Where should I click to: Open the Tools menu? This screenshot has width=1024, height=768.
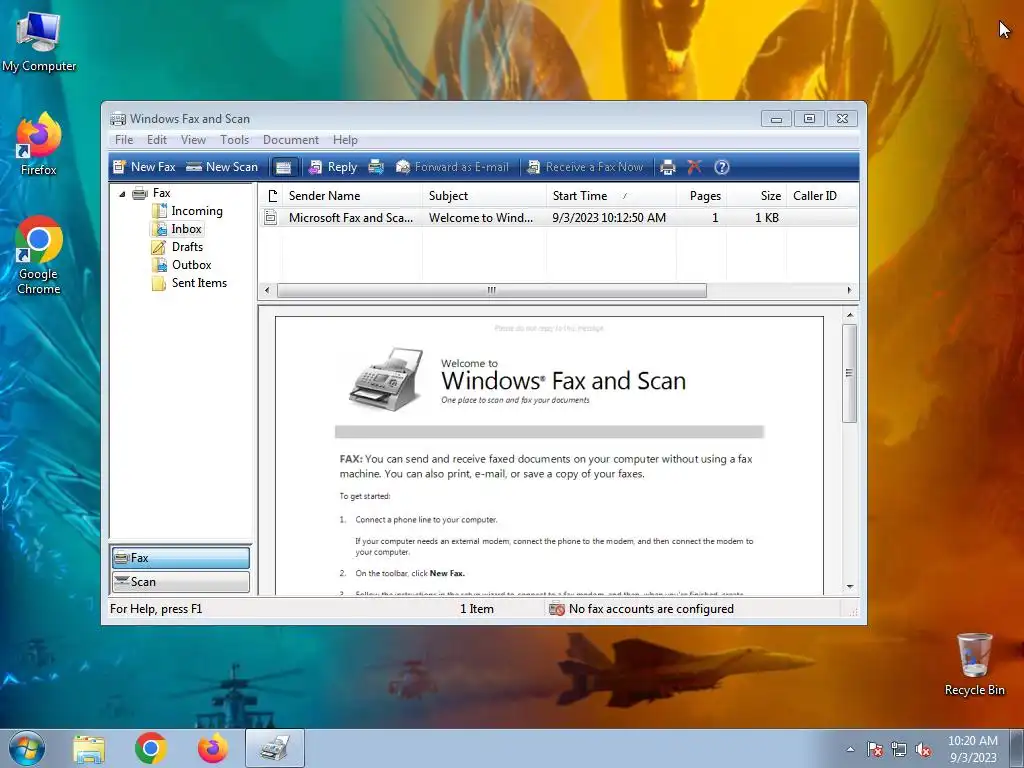click(x=234, y=140)
